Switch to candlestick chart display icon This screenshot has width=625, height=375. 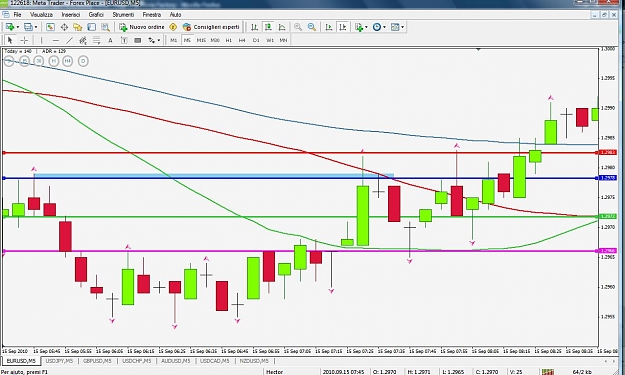coord(268,27)
